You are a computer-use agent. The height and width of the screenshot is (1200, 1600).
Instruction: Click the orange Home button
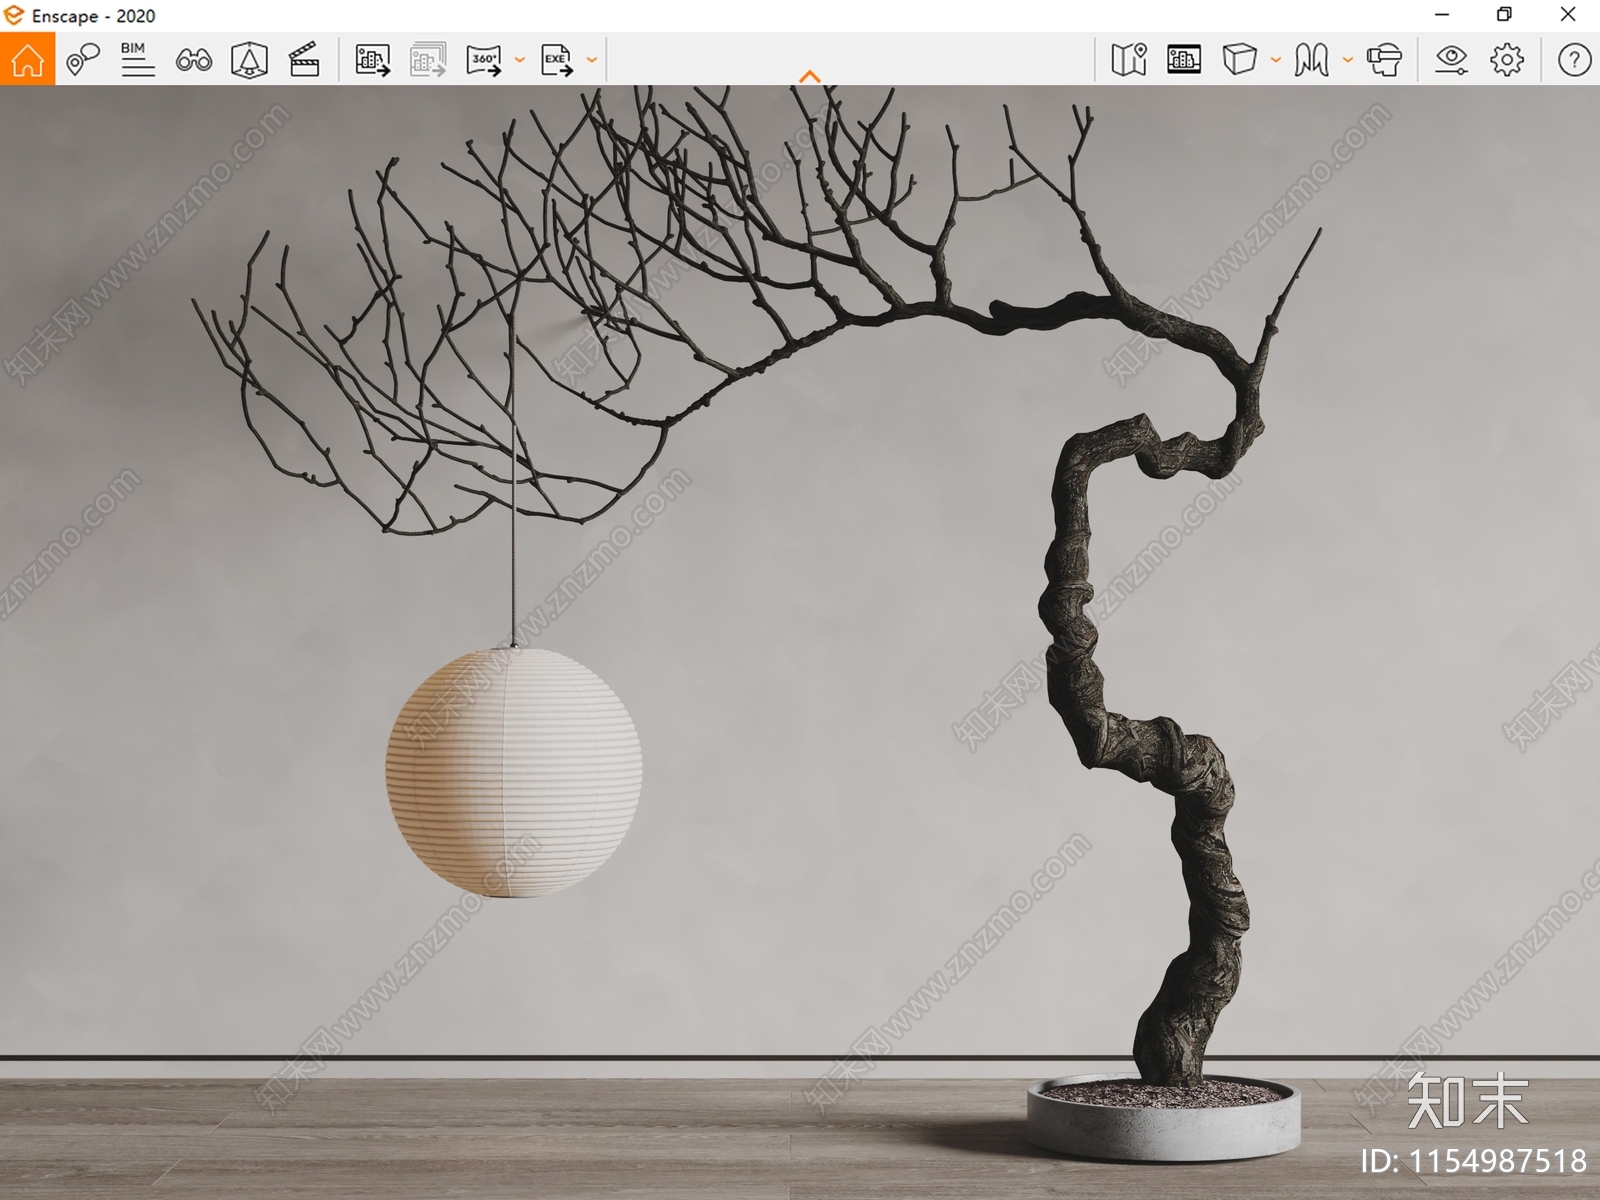[x=27, y=60]
